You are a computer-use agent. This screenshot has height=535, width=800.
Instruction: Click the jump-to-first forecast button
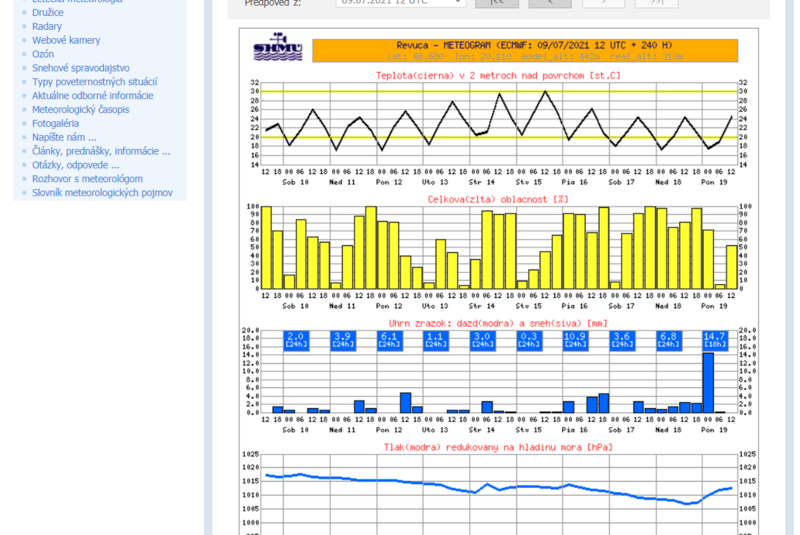[x=496, y=3]
